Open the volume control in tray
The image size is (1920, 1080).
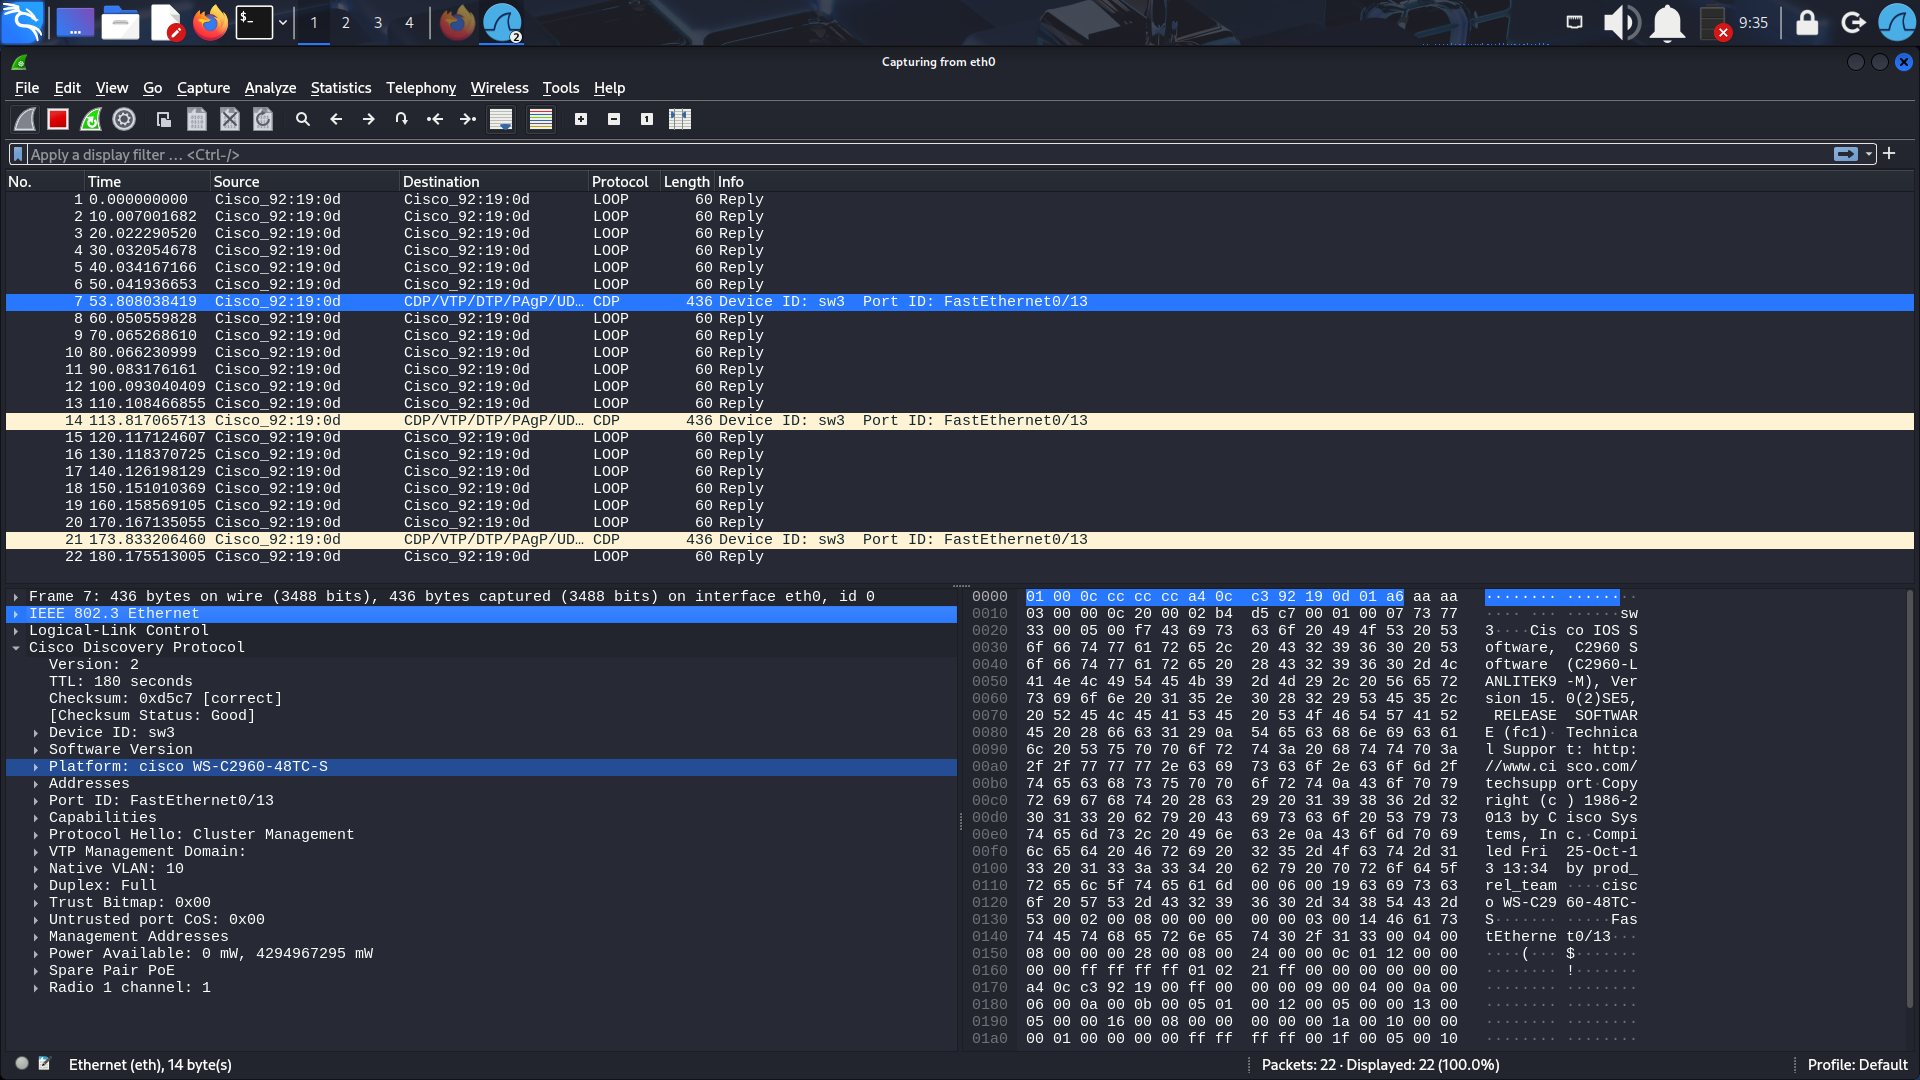(1621, 22)
